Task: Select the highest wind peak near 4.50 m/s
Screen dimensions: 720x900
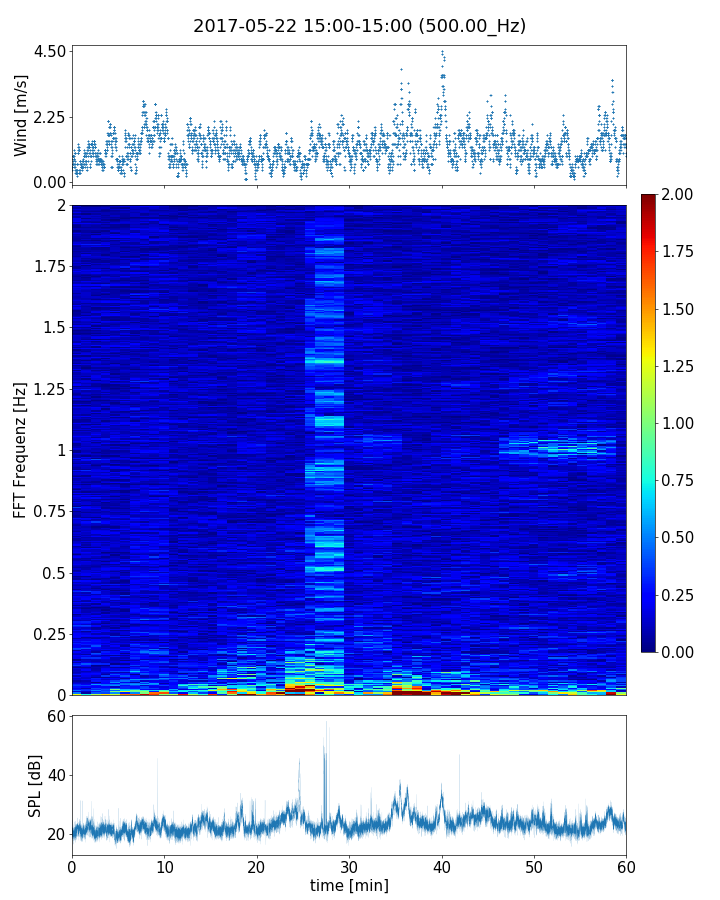Action: [442, 52]
